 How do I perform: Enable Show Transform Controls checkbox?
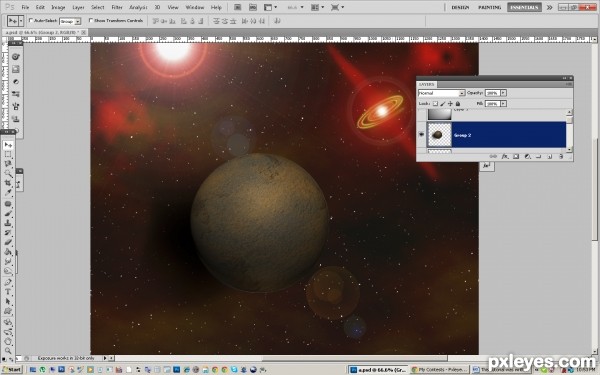91,21
